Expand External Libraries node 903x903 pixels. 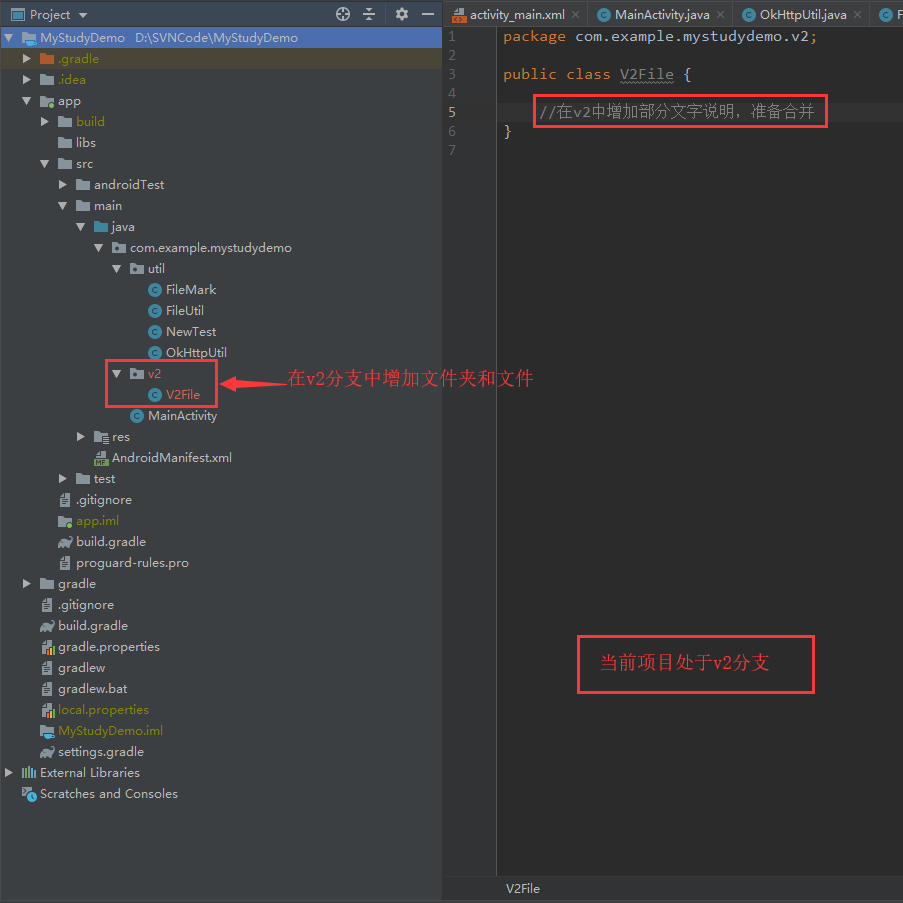[9, 772]
